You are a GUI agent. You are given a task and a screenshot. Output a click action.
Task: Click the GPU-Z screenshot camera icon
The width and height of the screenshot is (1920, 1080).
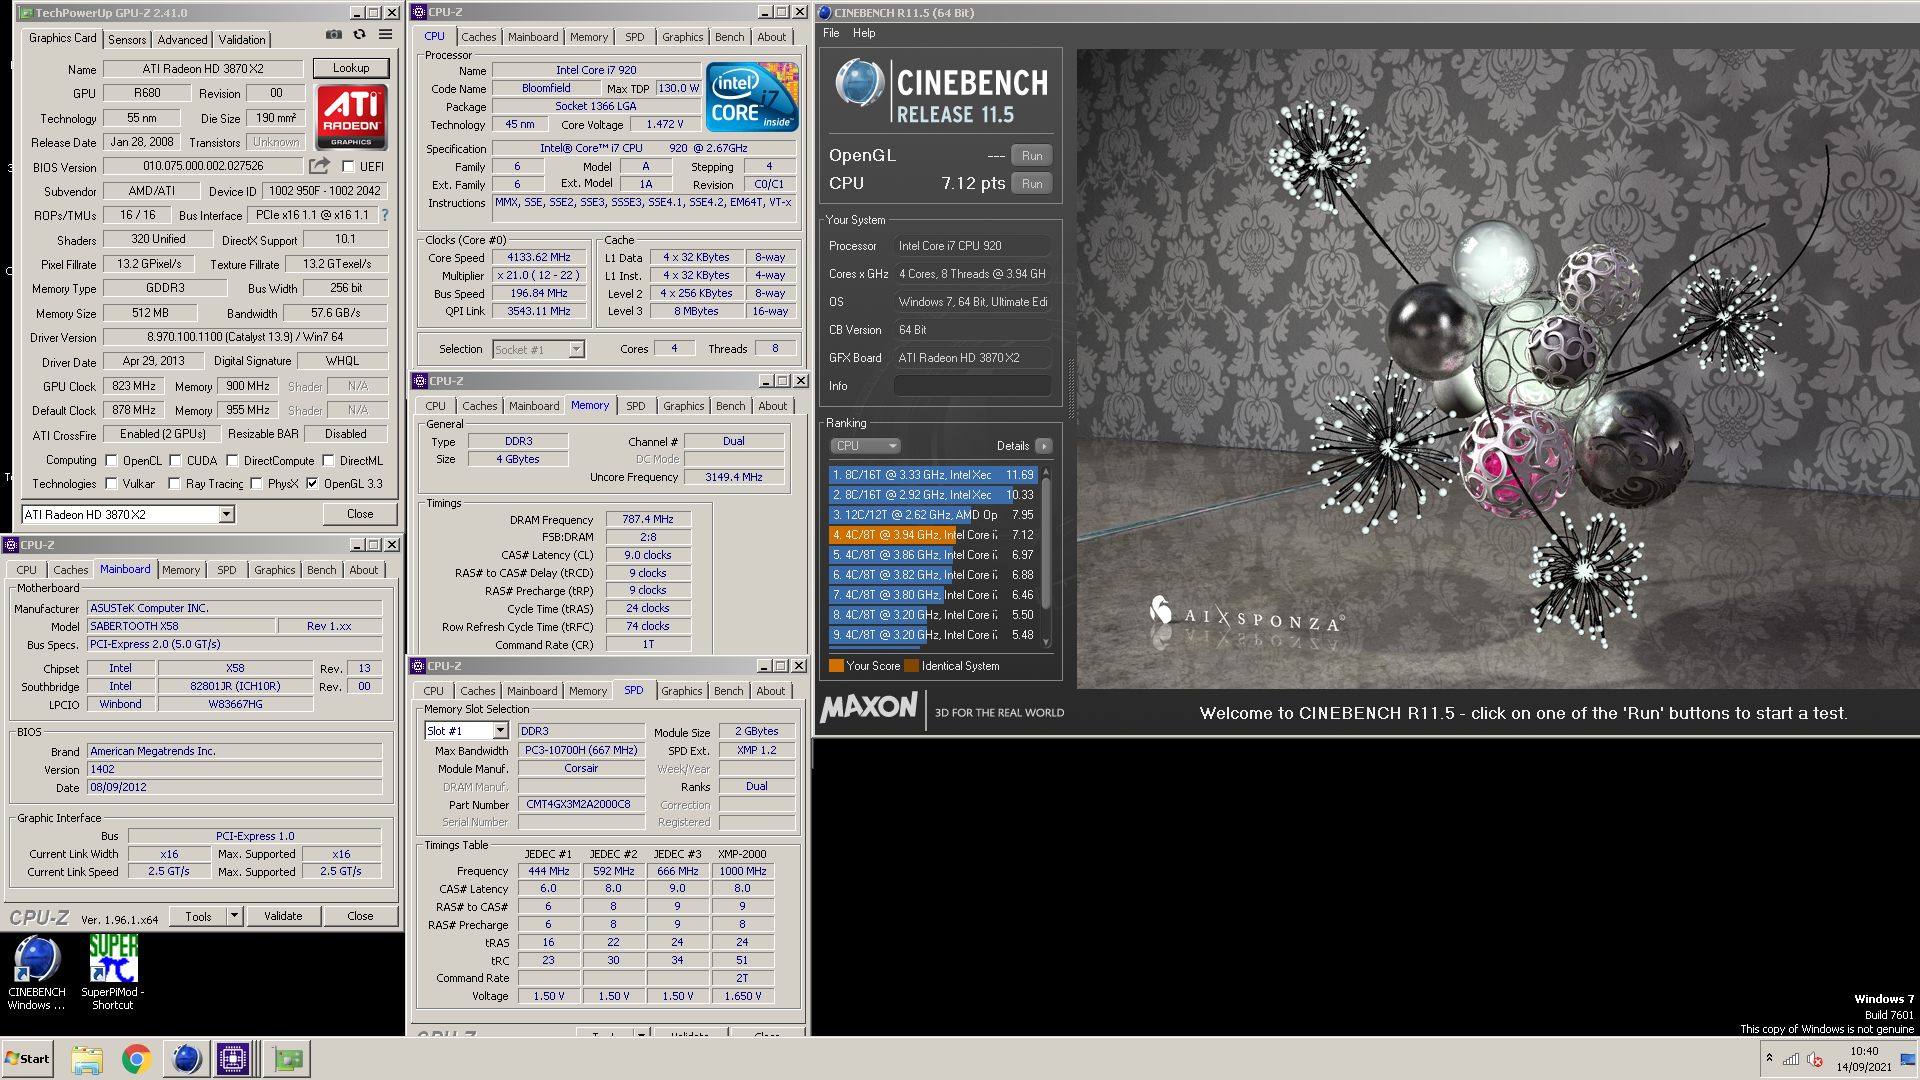333,35
